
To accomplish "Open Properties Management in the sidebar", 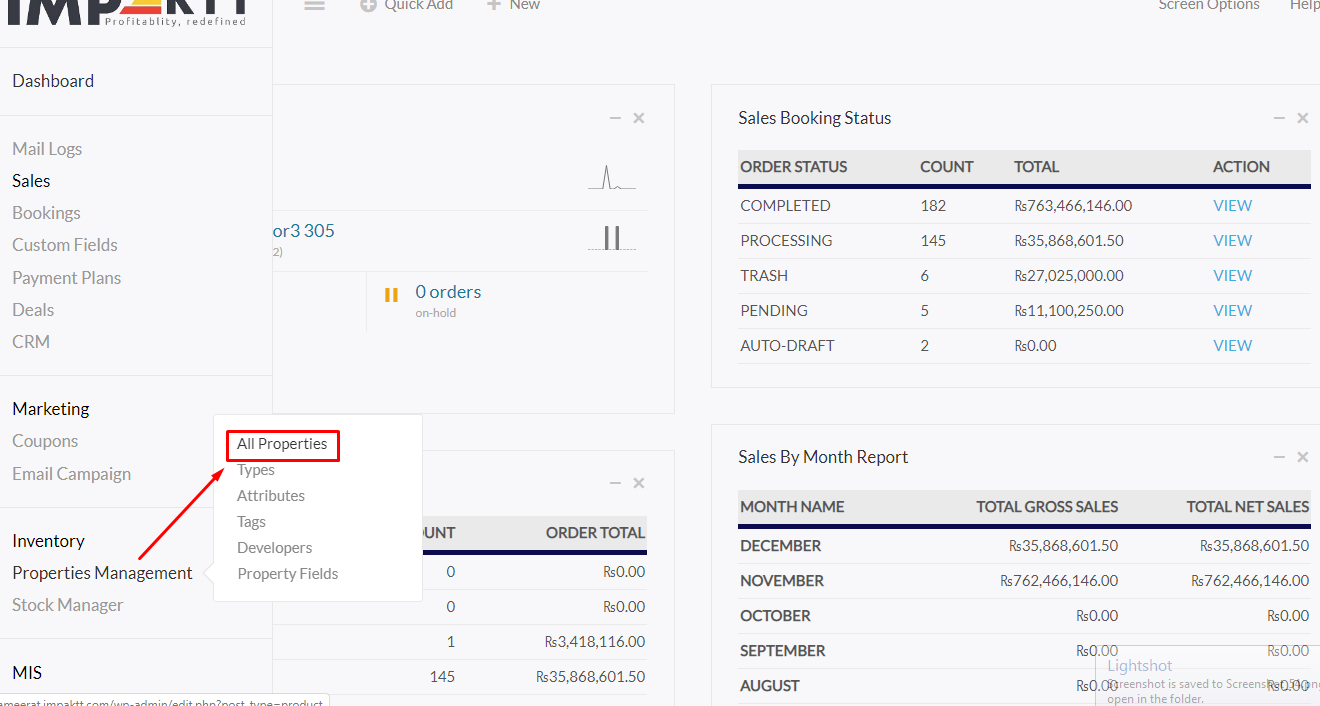I will (x=102, y=573).
